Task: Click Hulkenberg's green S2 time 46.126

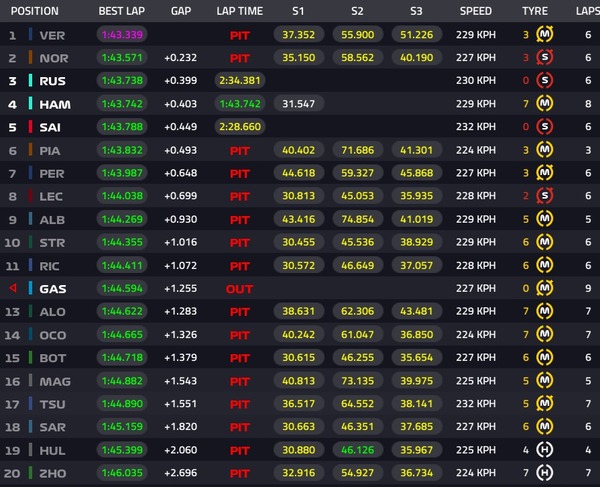Action: 357,450
